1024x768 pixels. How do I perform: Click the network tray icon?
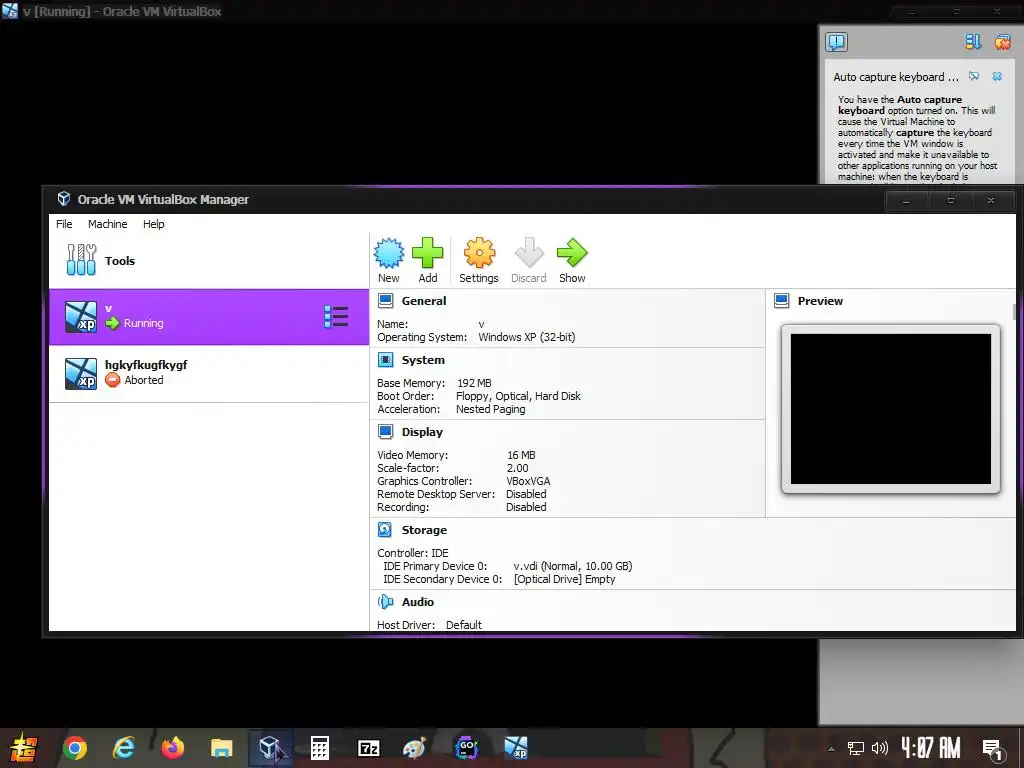(856, 748)
